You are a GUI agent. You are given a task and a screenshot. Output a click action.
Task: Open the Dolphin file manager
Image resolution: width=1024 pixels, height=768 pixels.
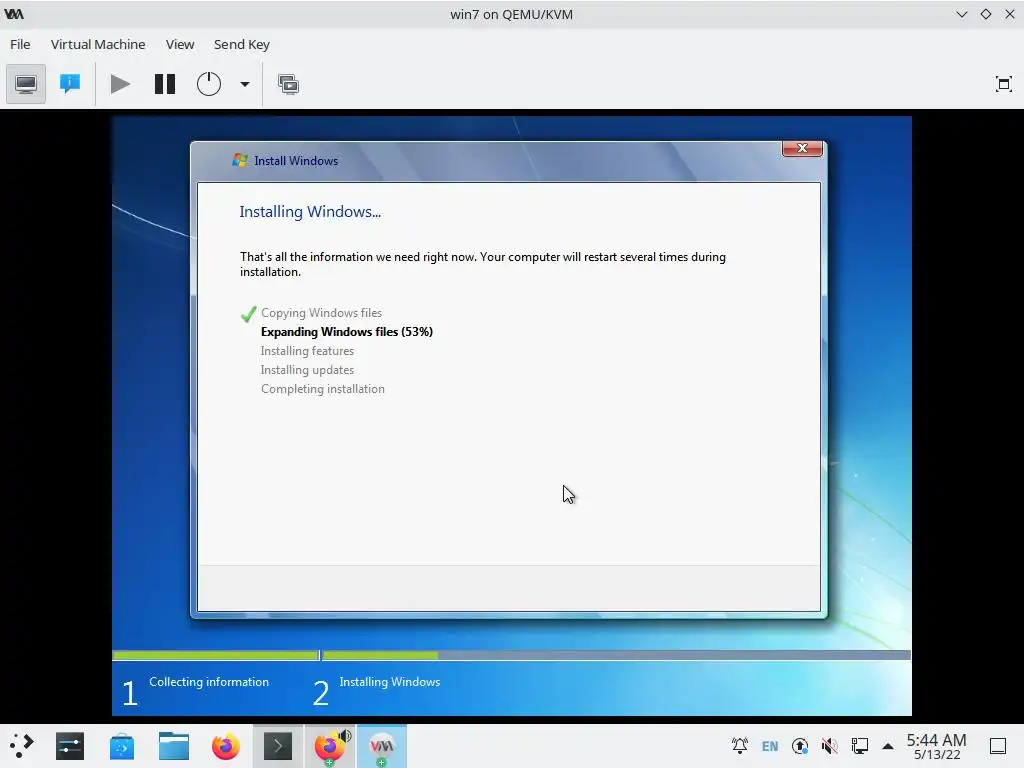(174, 746)
